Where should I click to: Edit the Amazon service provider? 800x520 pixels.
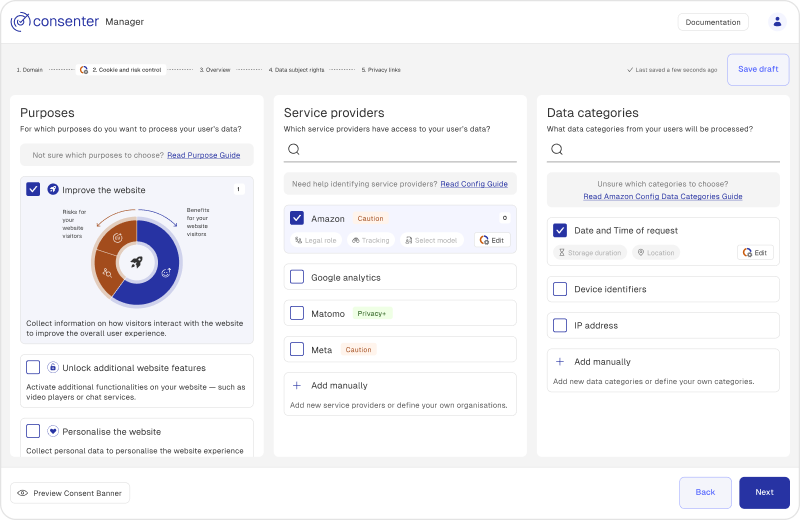[492, 240]
